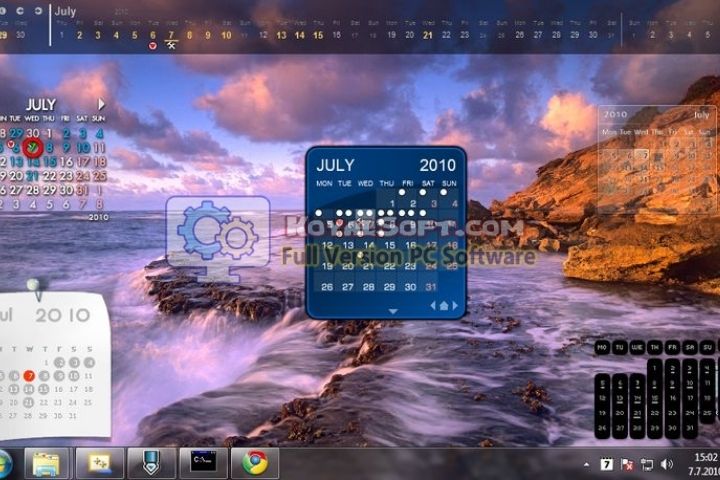Screen dimensions: 720x480
Task: Click the home icon in blue calendar
Action: click(x=444, y=305)
